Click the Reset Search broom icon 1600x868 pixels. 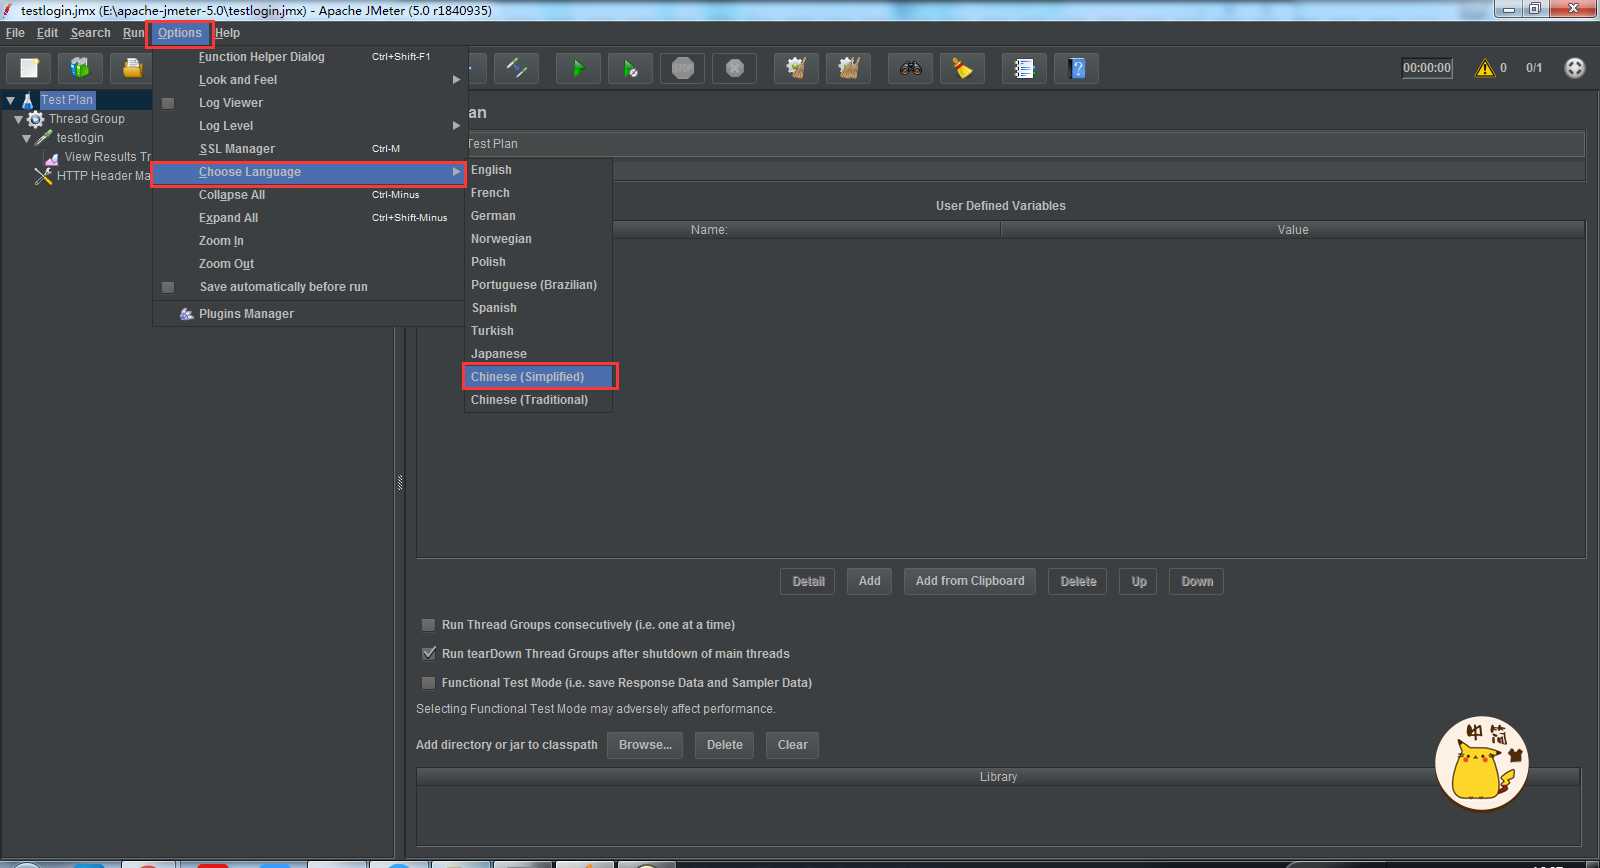[x=962, y=68]
